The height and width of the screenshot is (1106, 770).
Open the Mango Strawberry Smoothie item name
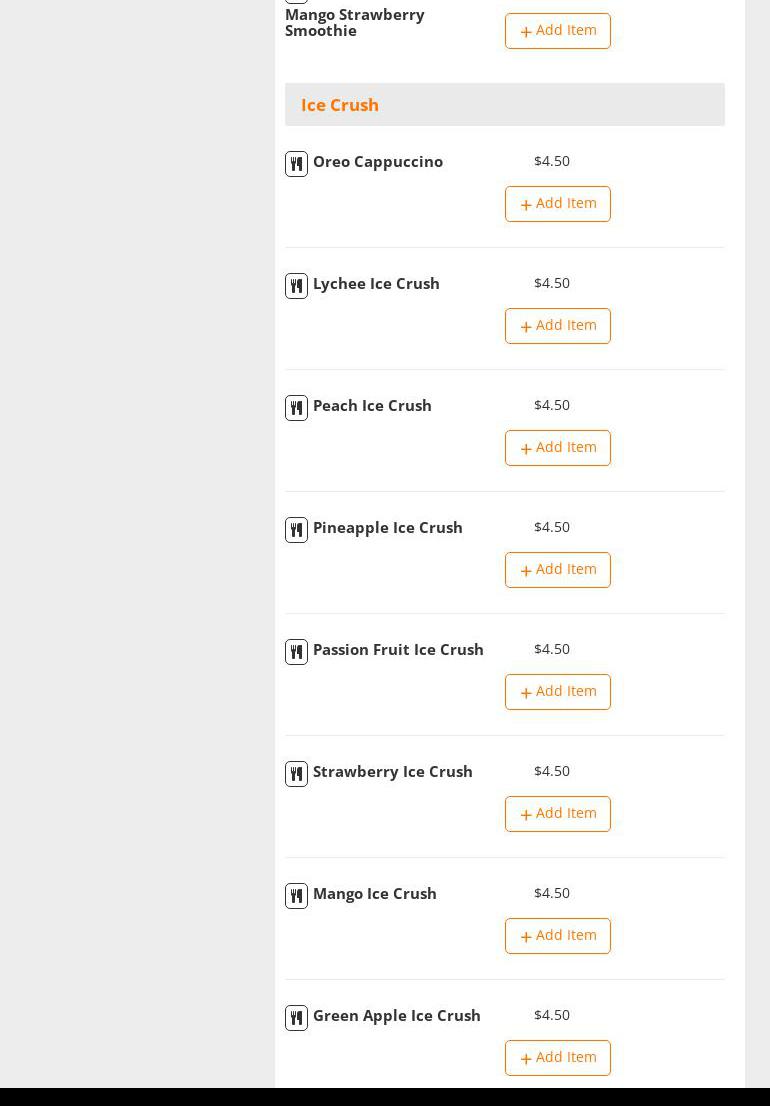(x=355, y=23)
